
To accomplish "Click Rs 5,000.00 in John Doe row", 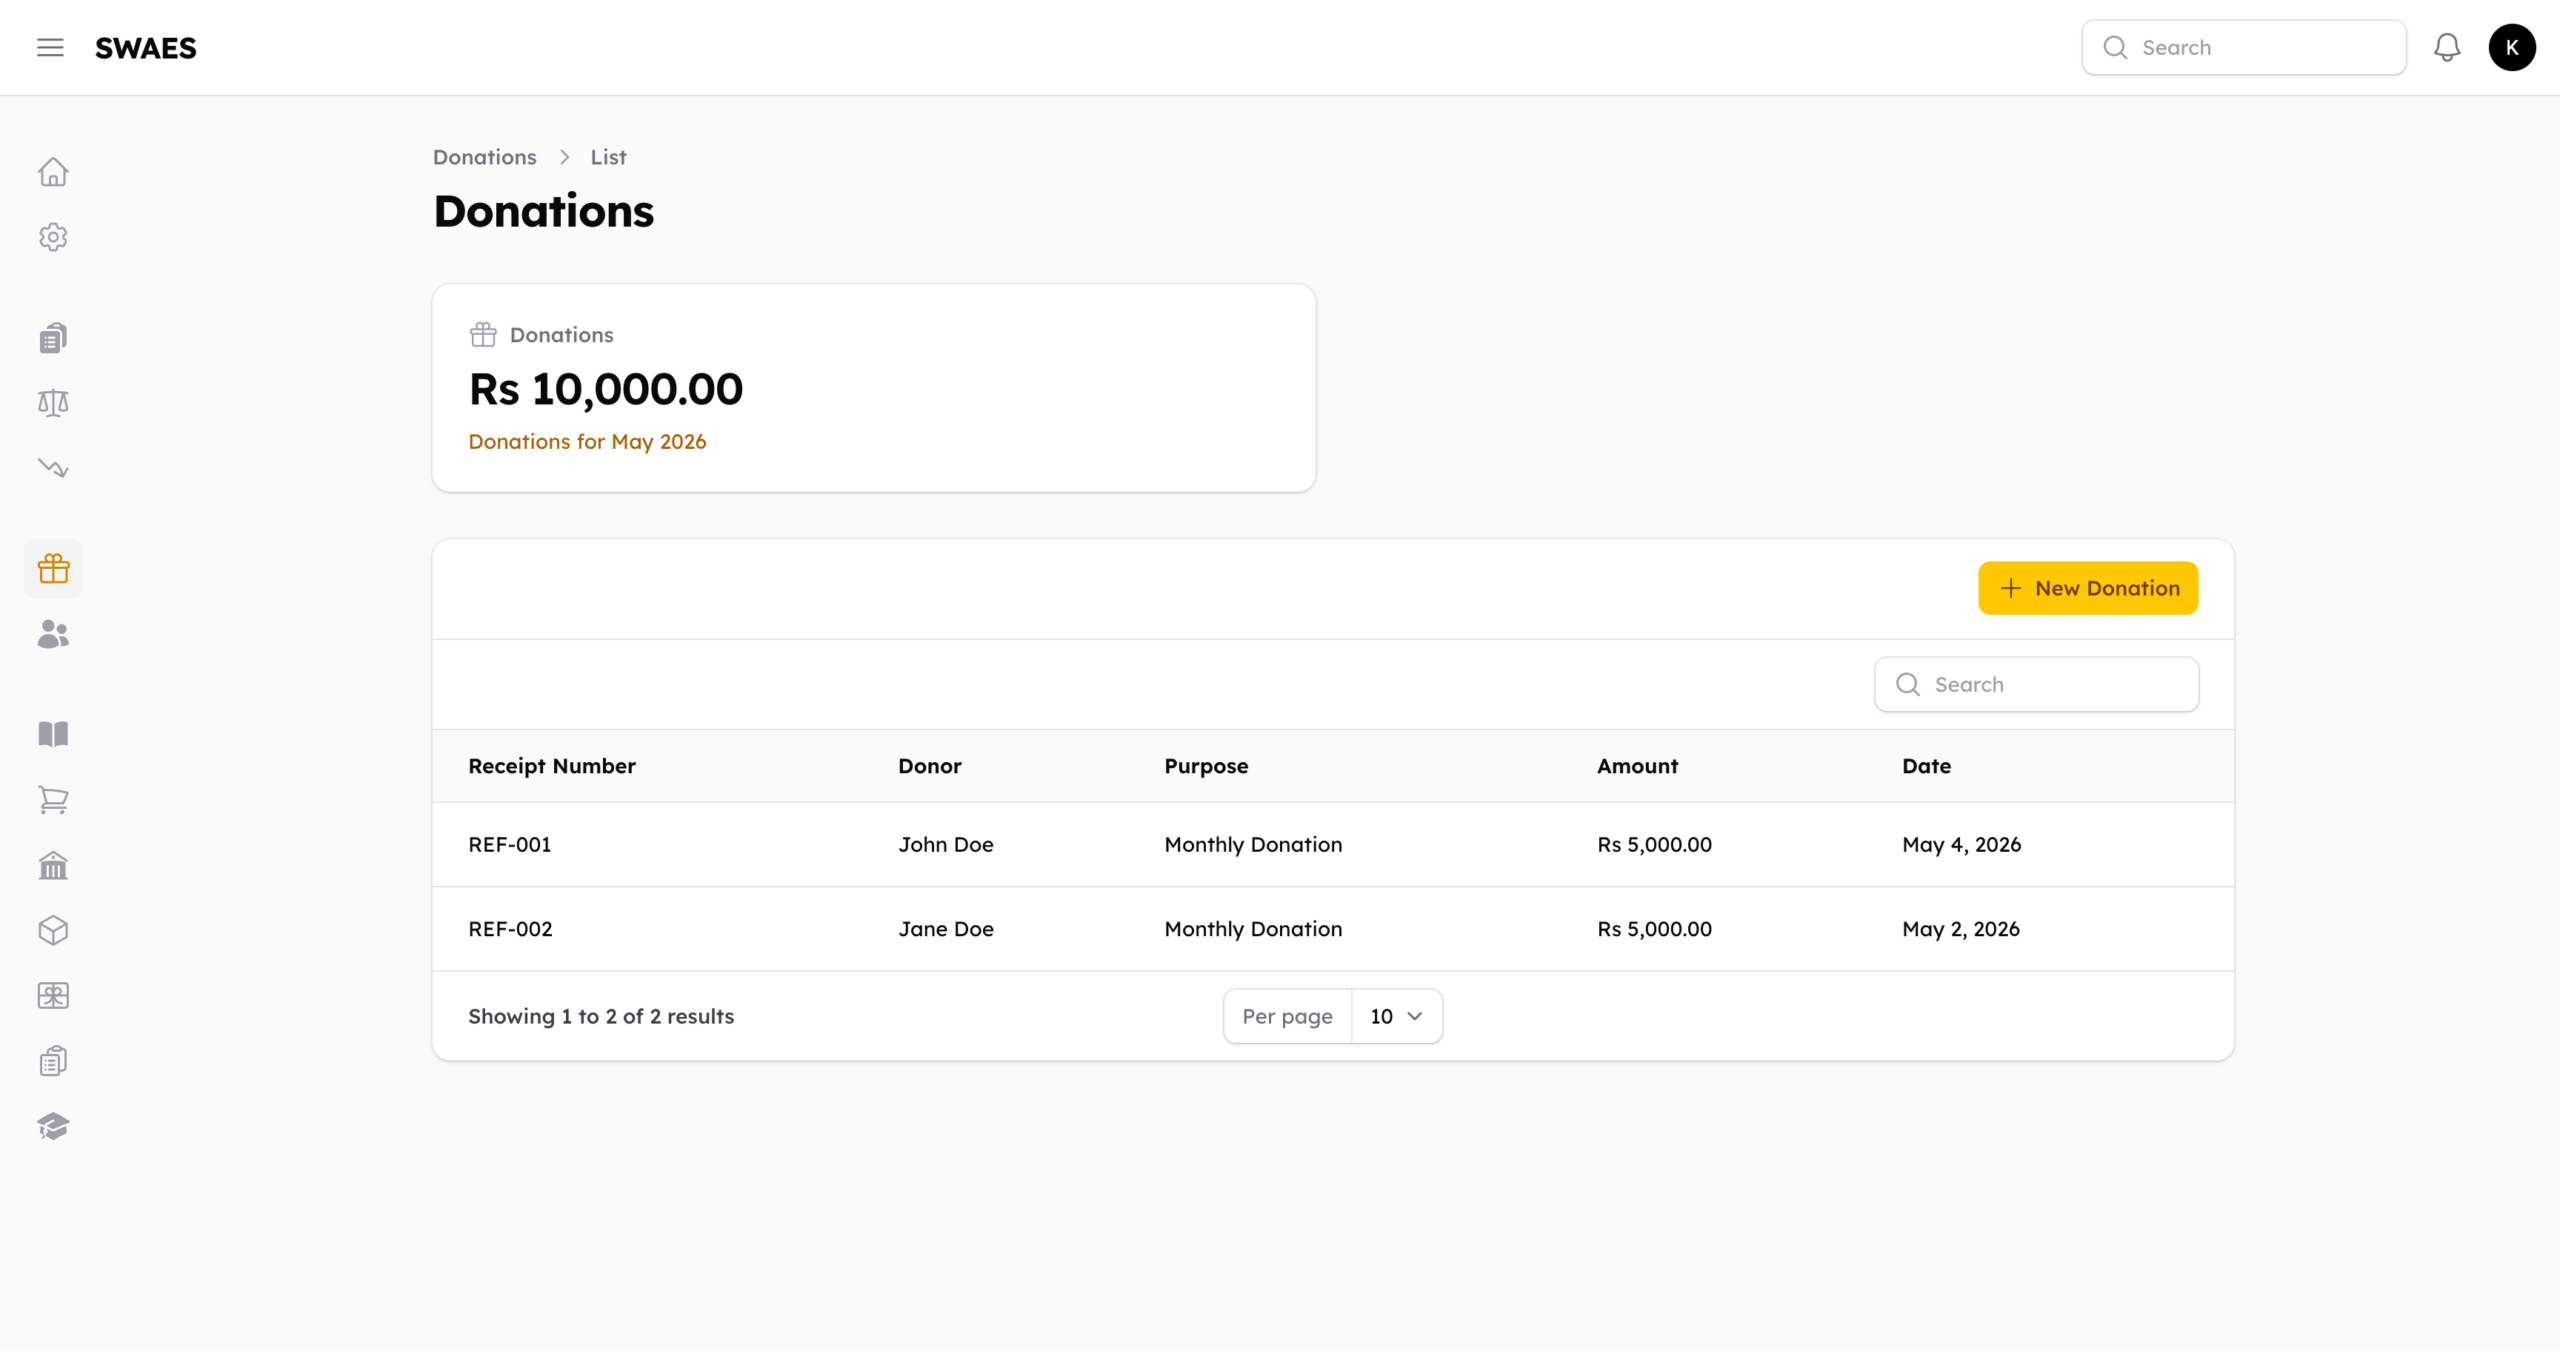I will coord(1655,844).
